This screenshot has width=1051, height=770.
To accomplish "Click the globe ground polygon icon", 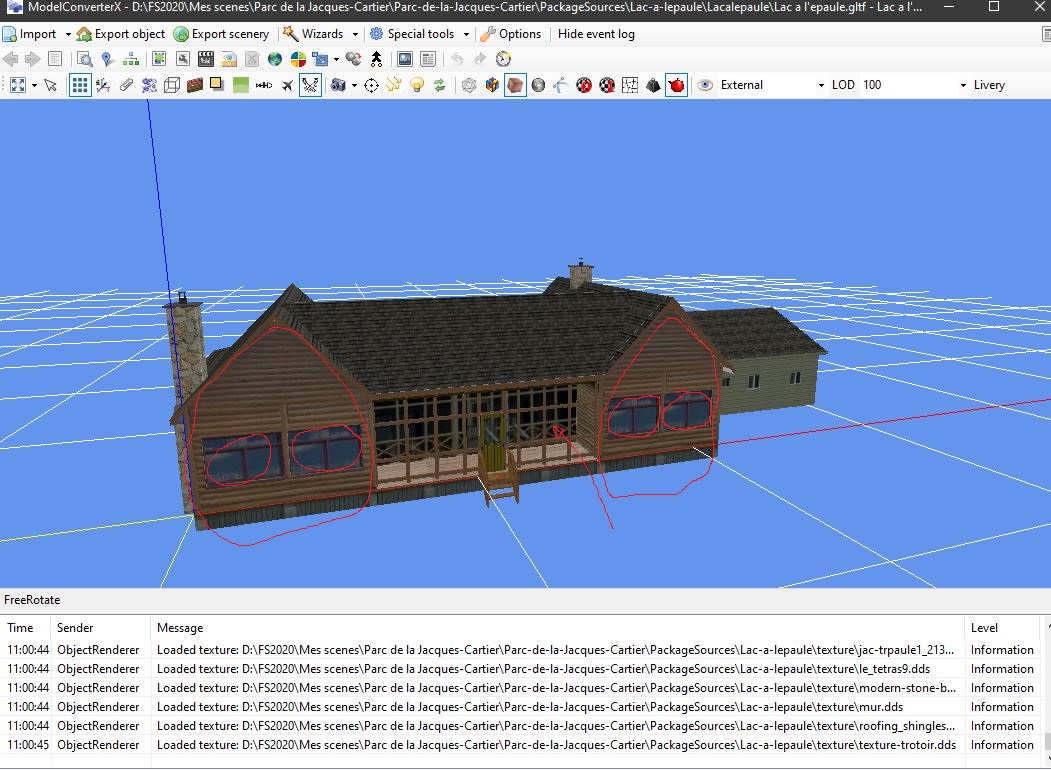I will coord(275,59).
